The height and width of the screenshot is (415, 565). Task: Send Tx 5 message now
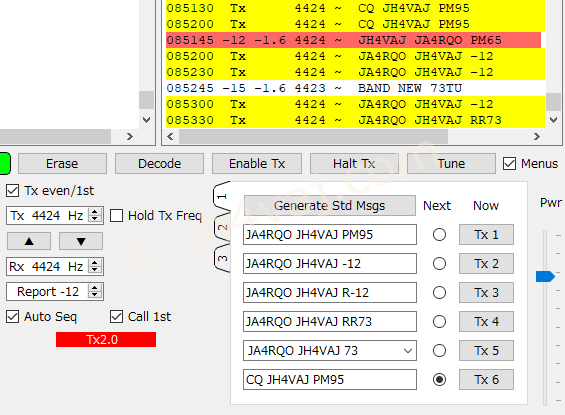click(486, 351)
